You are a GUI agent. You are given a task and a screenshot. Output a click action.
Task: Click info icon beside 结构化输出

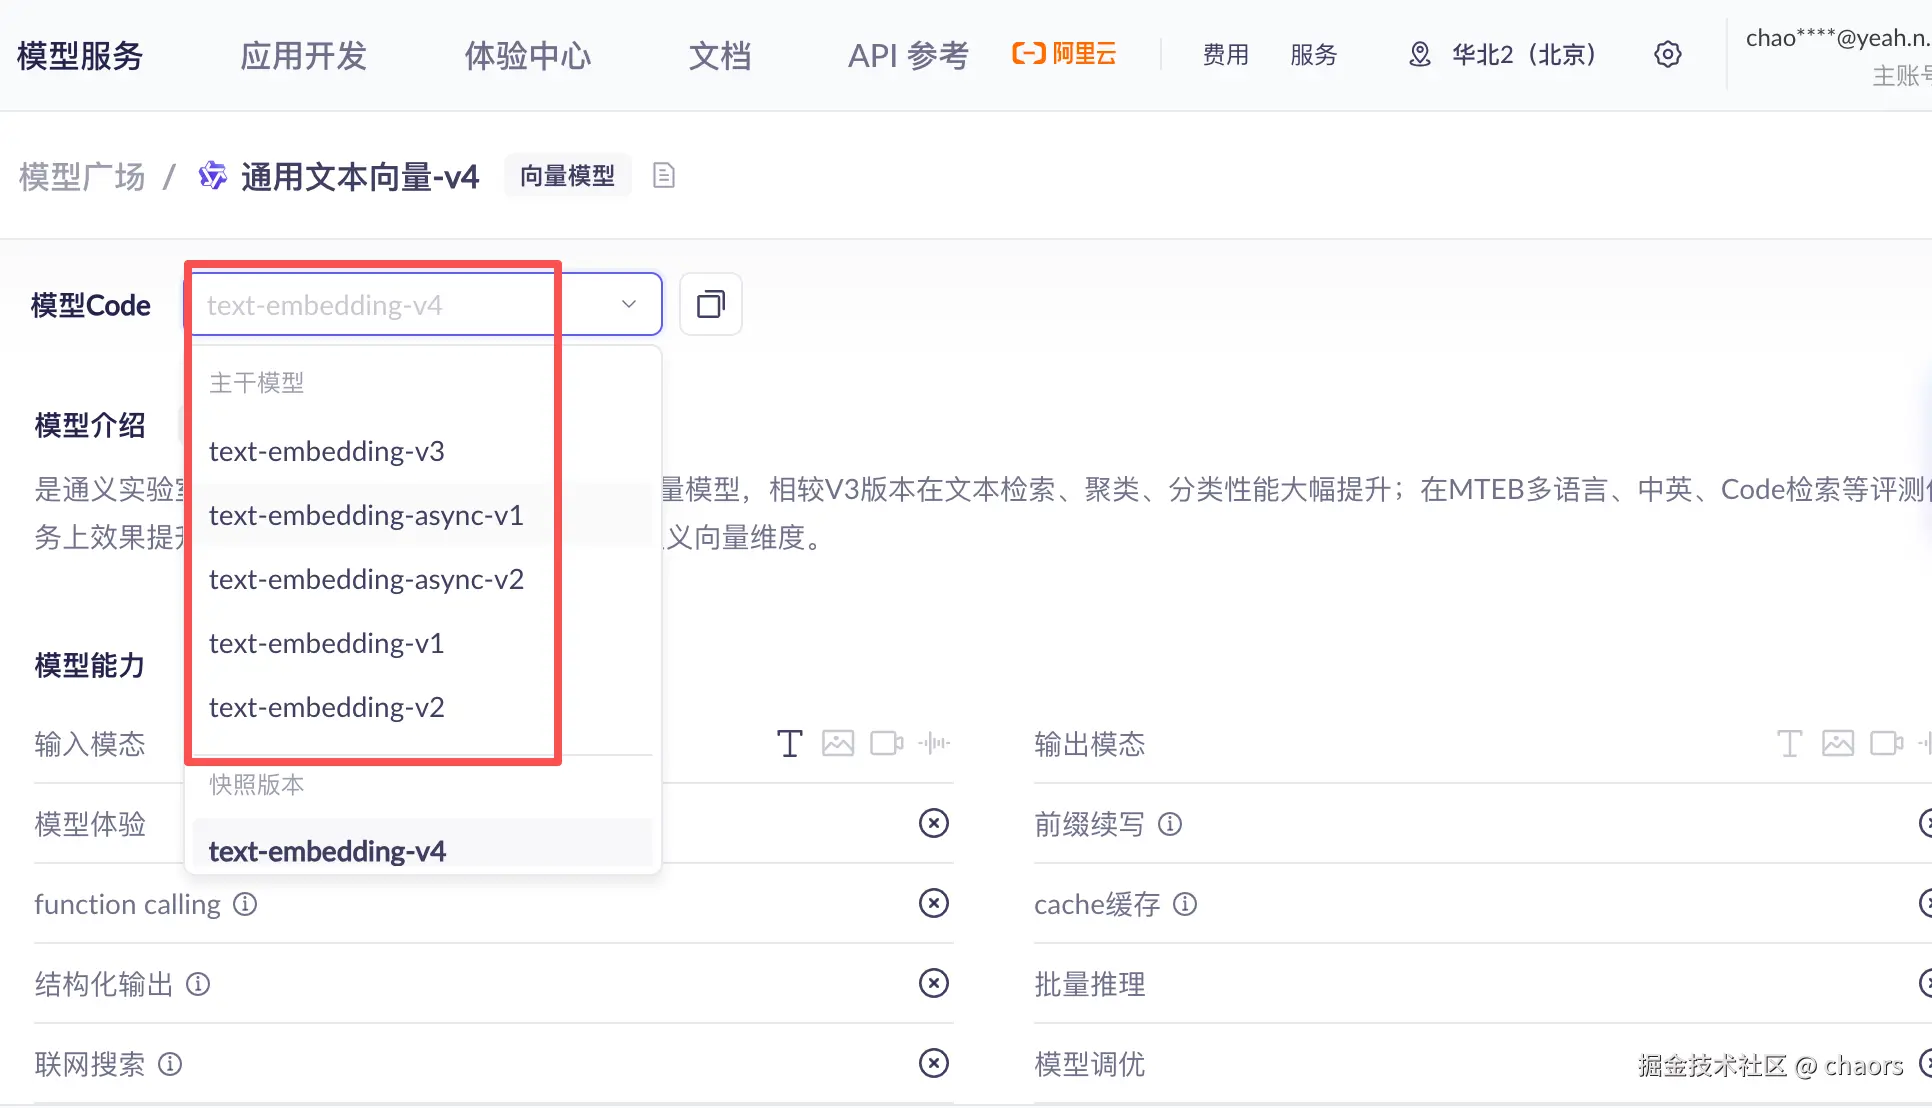198,984
